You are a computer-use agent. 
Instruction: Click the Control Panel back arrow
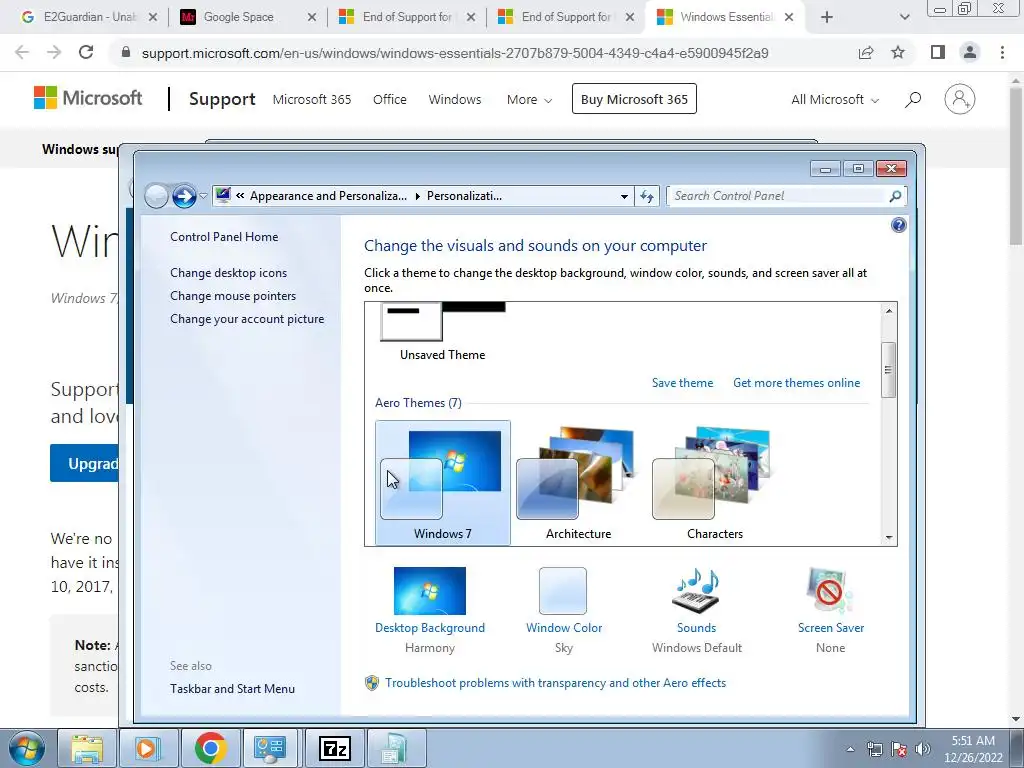[156, 195]
